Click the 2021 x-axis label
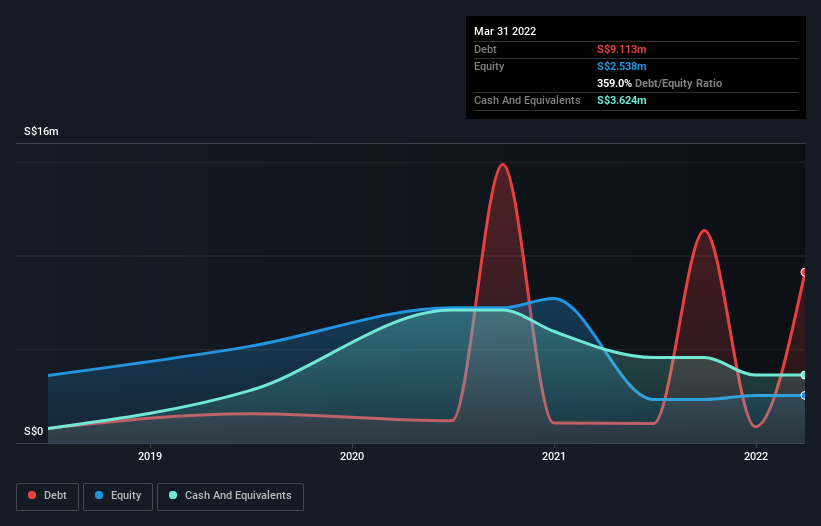This screenshot has height=526, width=821. 554,456
